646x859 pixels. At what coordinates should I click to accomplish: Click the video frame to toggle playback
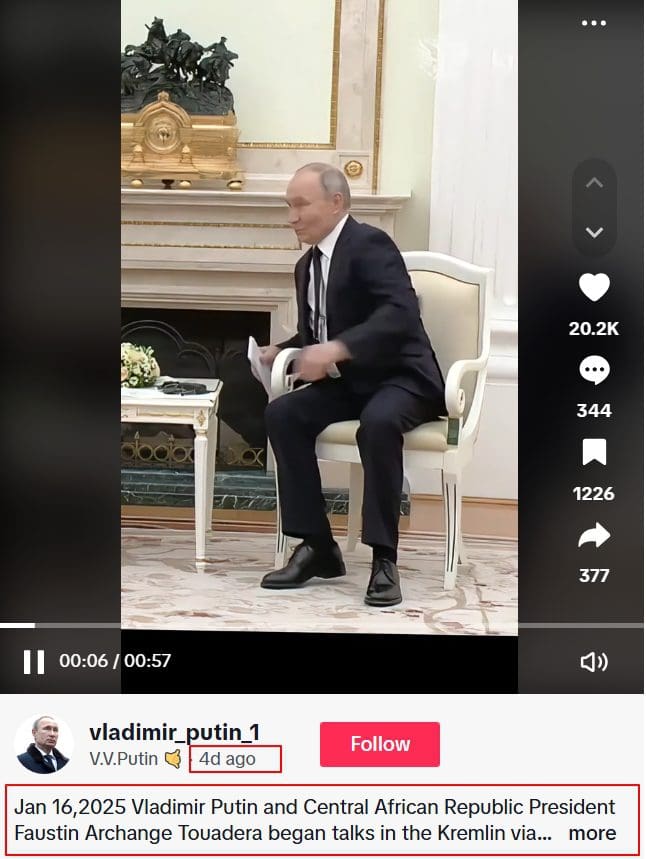click(319, 318)
